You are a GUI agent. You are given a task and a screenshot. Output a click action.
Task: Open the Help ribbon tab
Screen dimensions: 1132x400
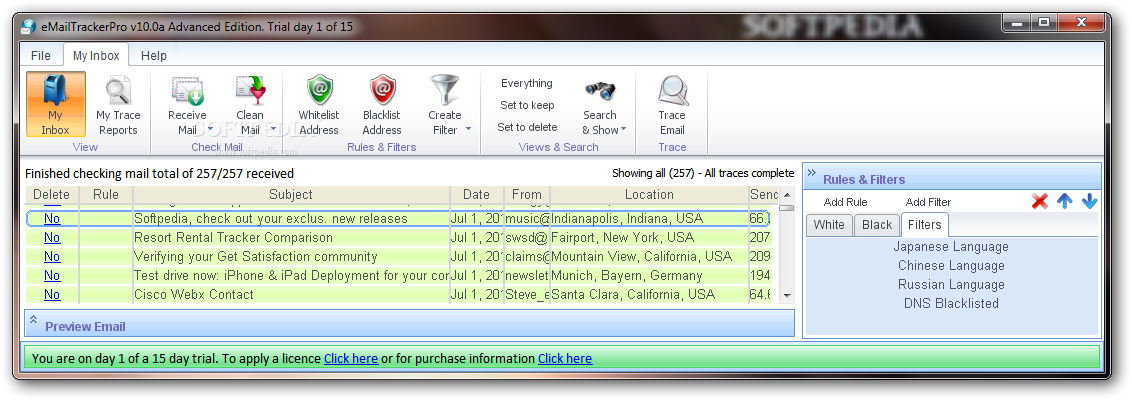point(154,56)
